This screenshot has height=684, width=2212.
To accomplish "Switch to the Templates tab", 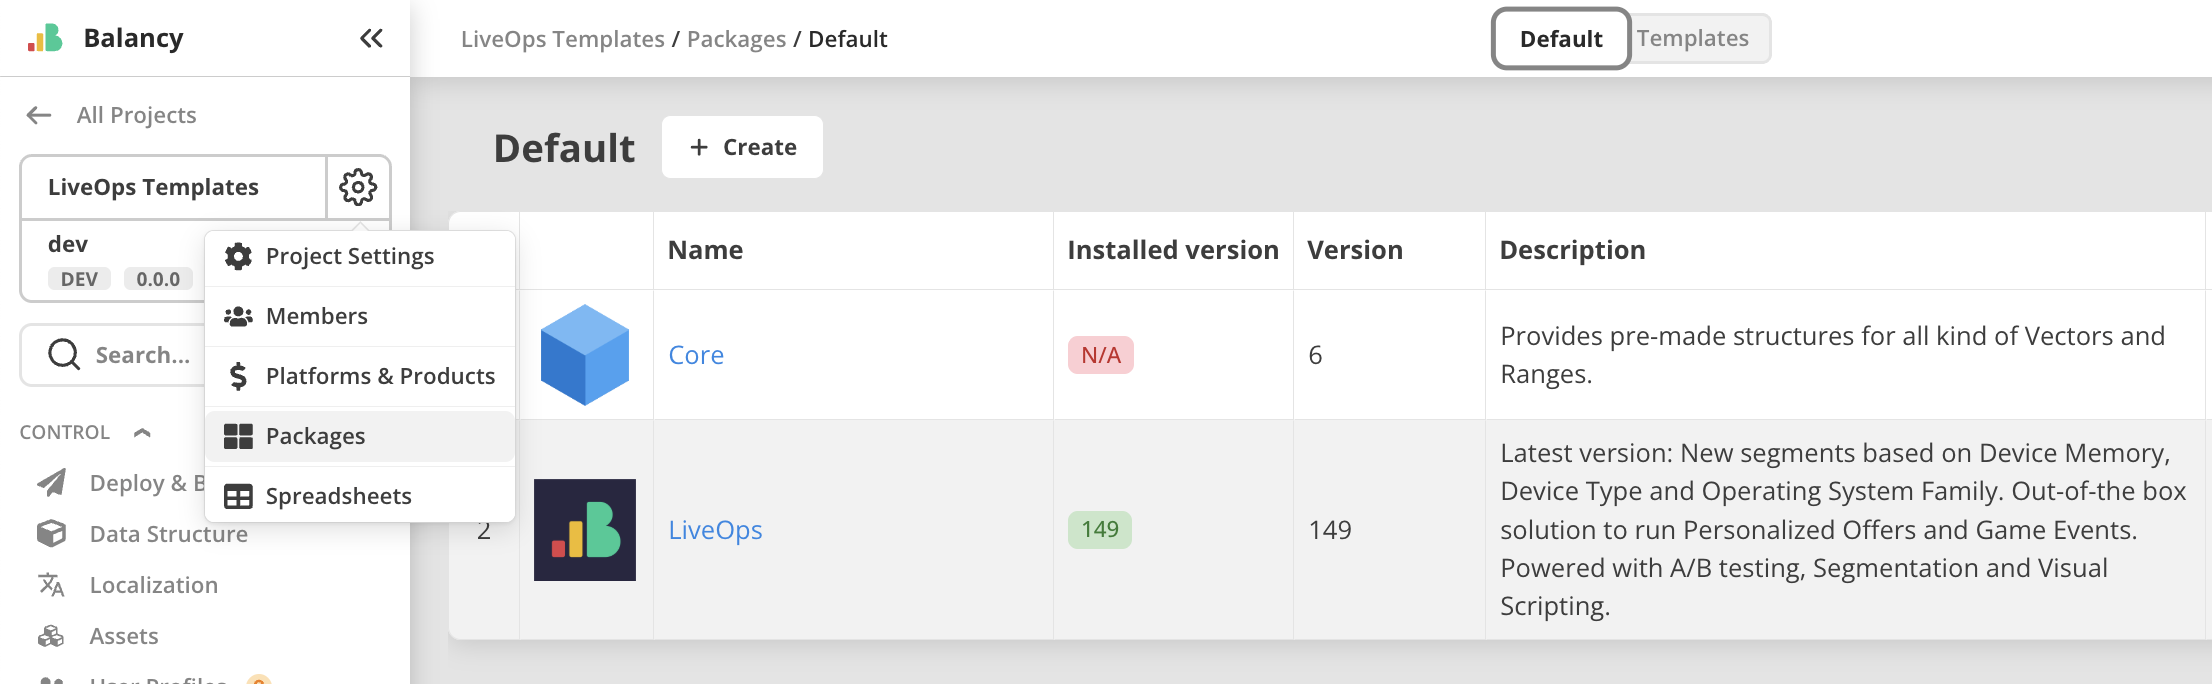I will (x=1693, y=39).
